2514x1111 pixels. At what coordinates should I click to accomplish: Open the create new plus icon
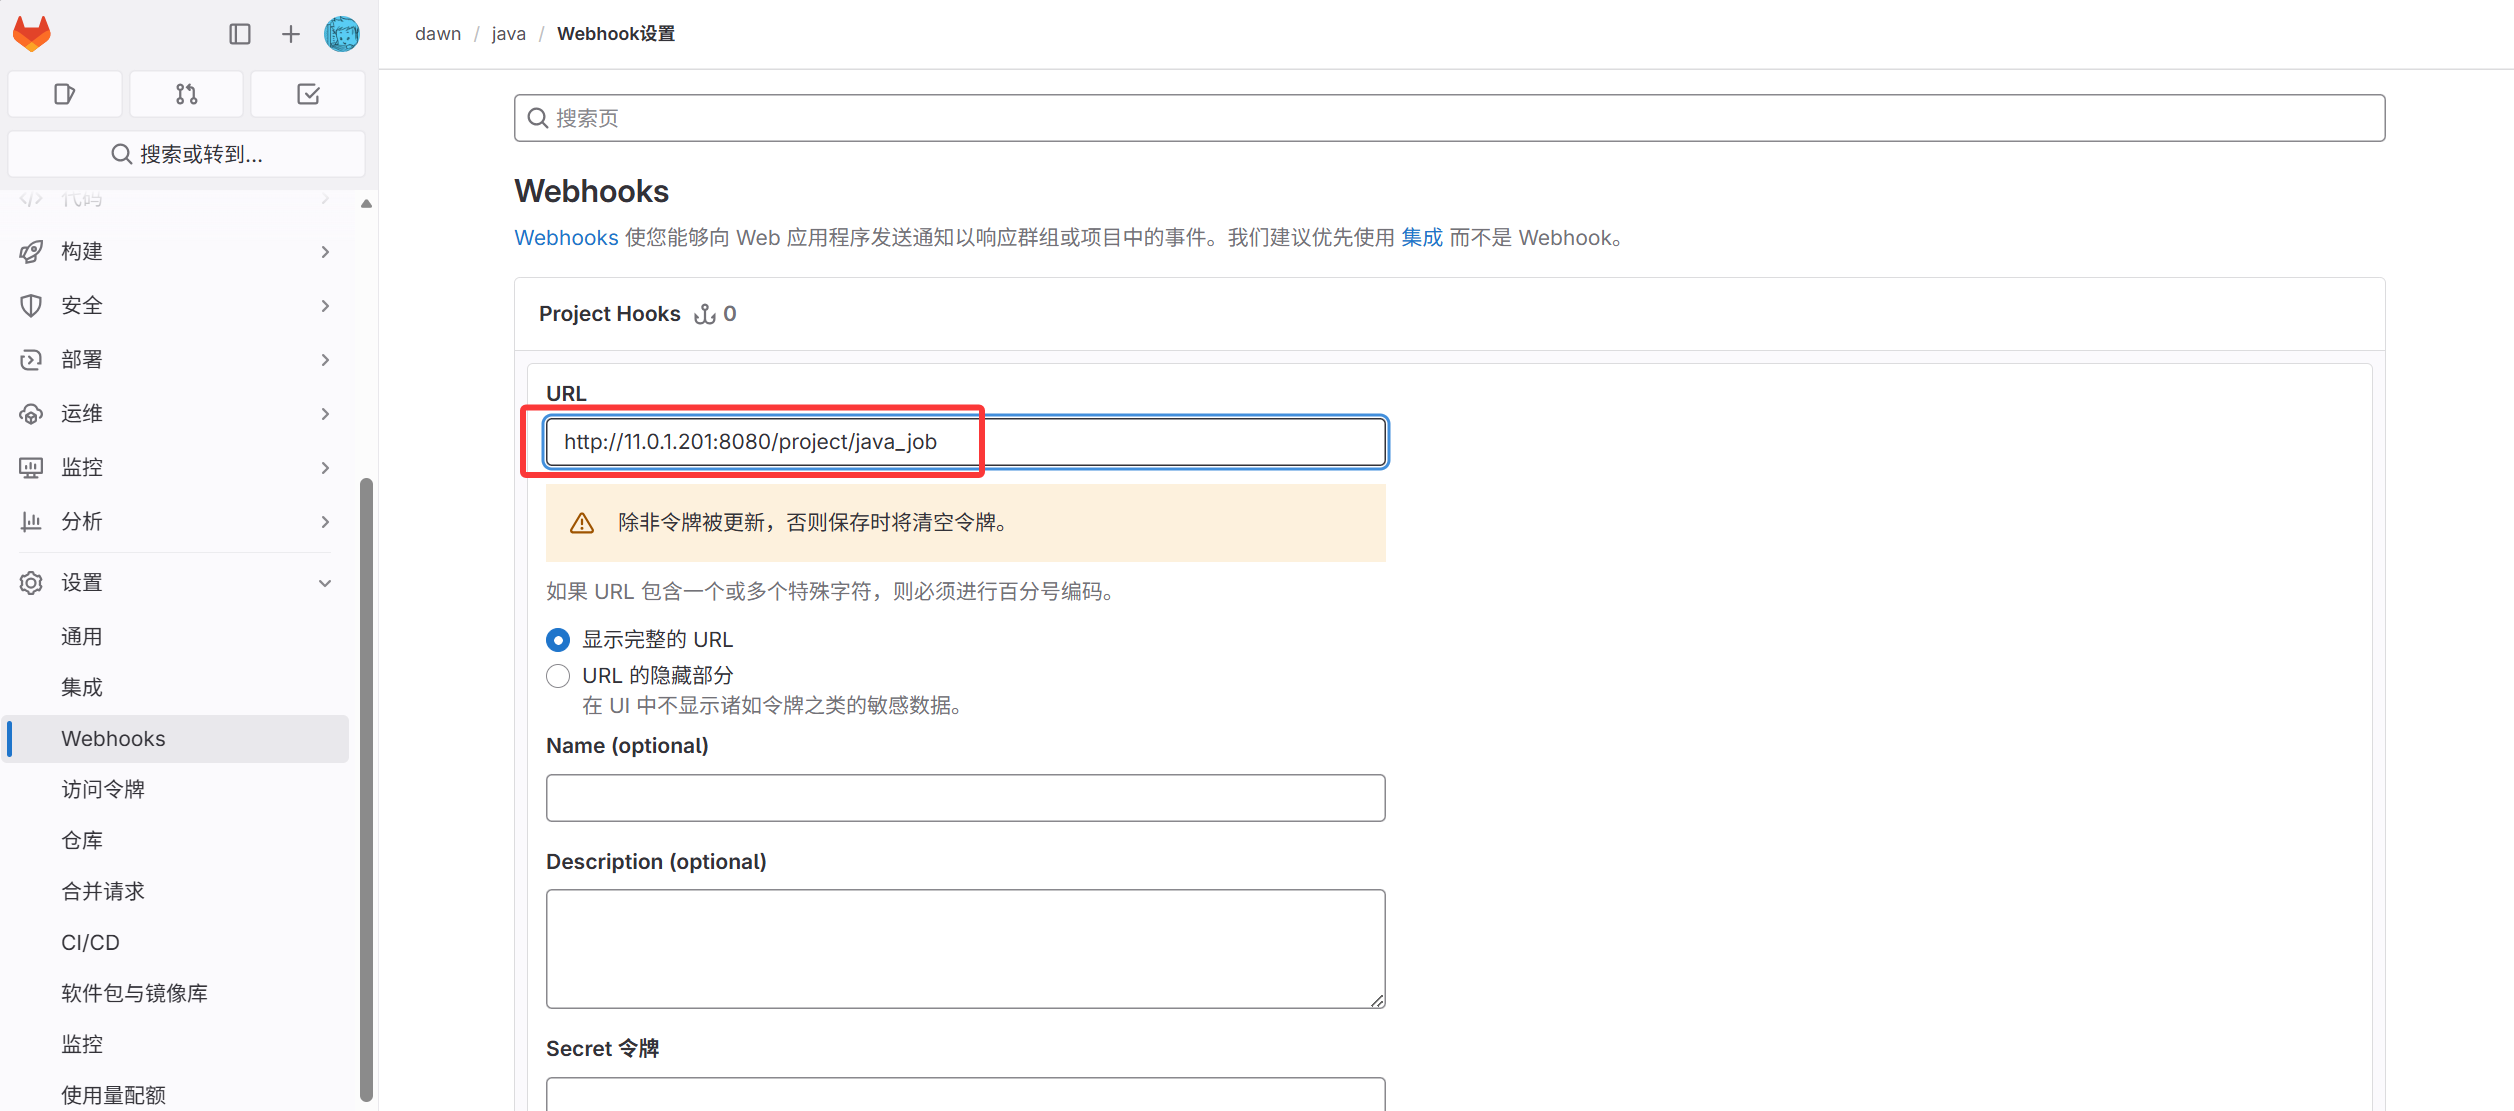click(291, 34)
